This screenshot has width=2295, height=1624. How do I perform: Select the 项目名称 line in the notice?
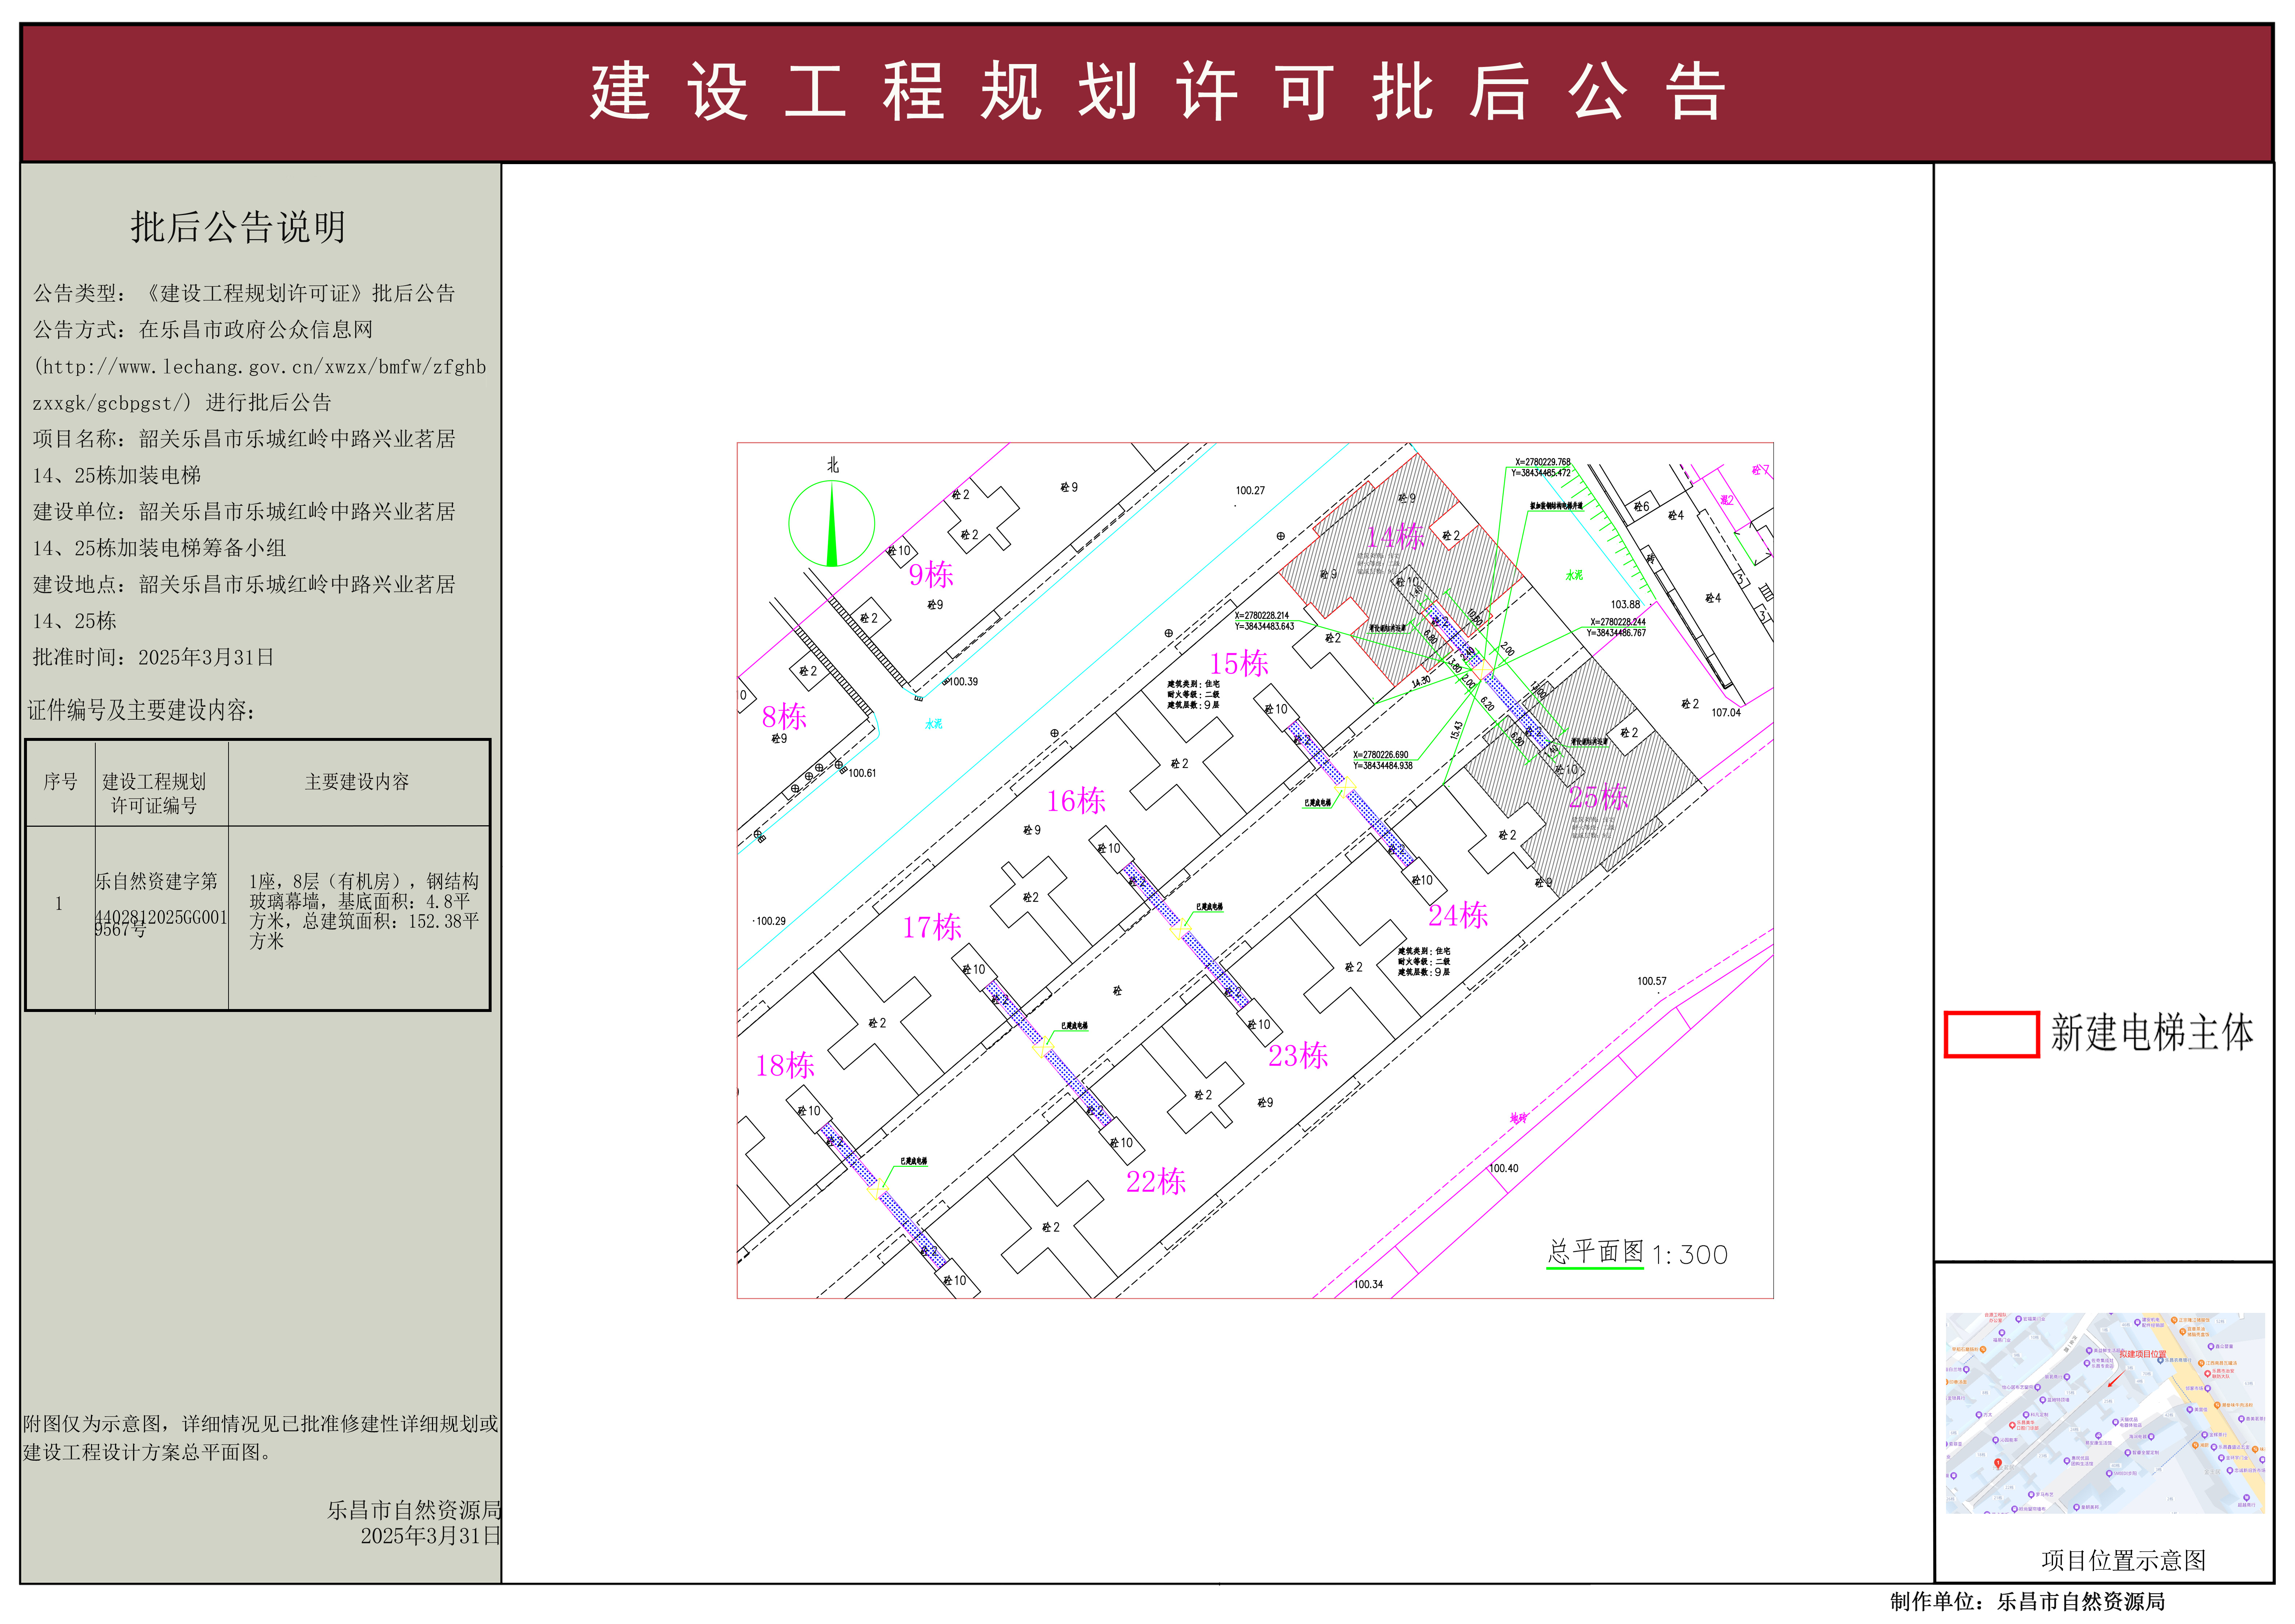[x=244, y=457]
